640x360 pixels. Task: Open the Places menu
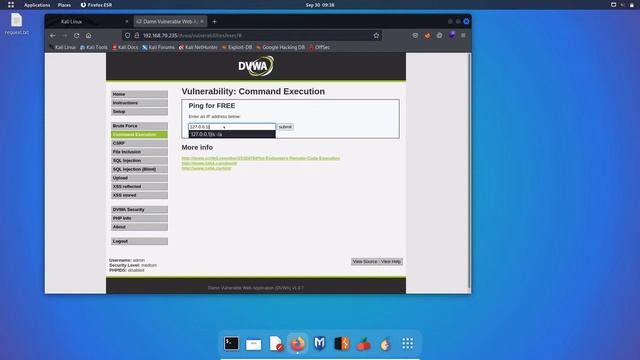[x=64, y=5]
